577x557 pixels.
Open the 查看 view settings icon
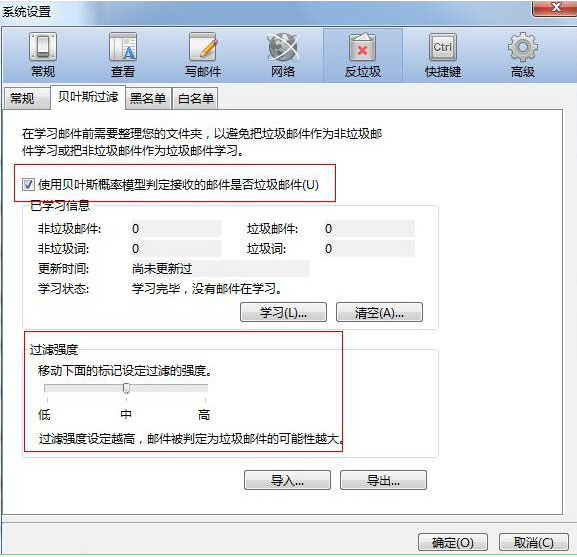click(x=123, y=55)
